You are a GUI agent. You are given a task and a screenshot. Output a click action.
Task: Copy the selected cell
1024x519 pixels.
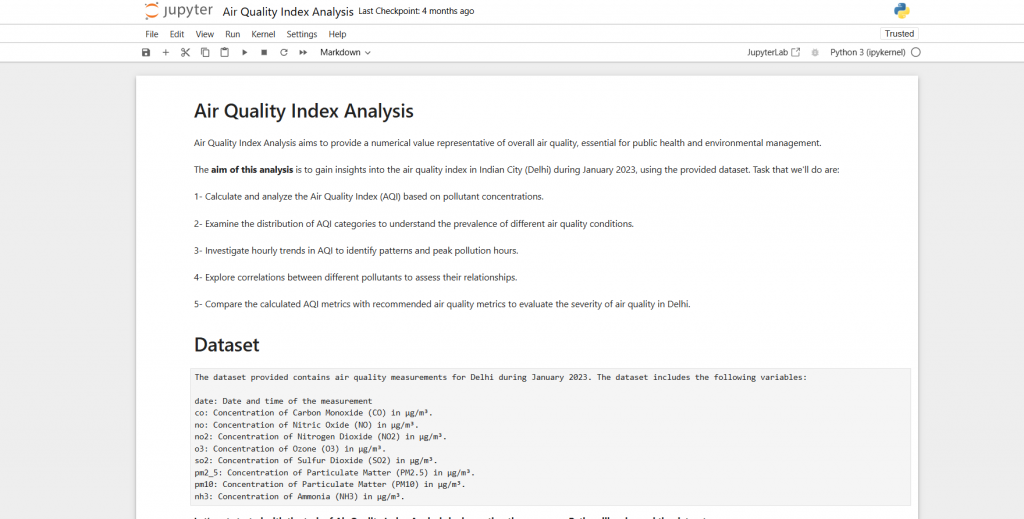pyautogui.click(x=205, y=52)
